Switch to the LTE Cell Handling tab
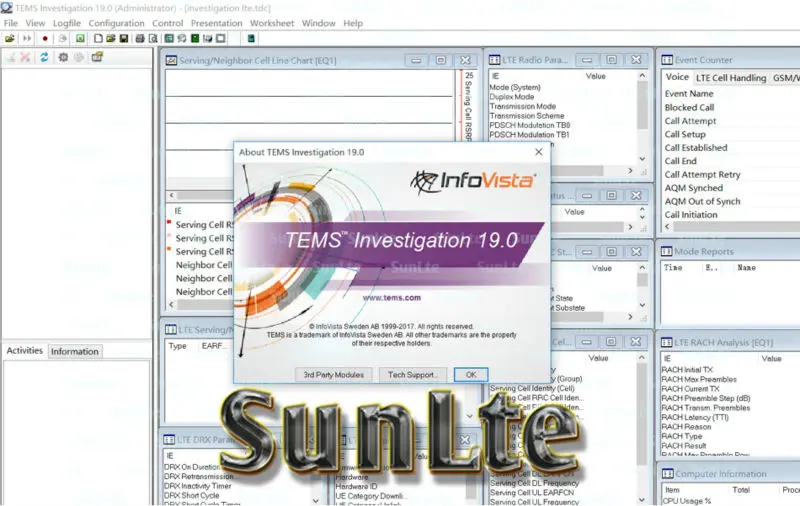This screenshot has height=506, width=800. point(731,78)
